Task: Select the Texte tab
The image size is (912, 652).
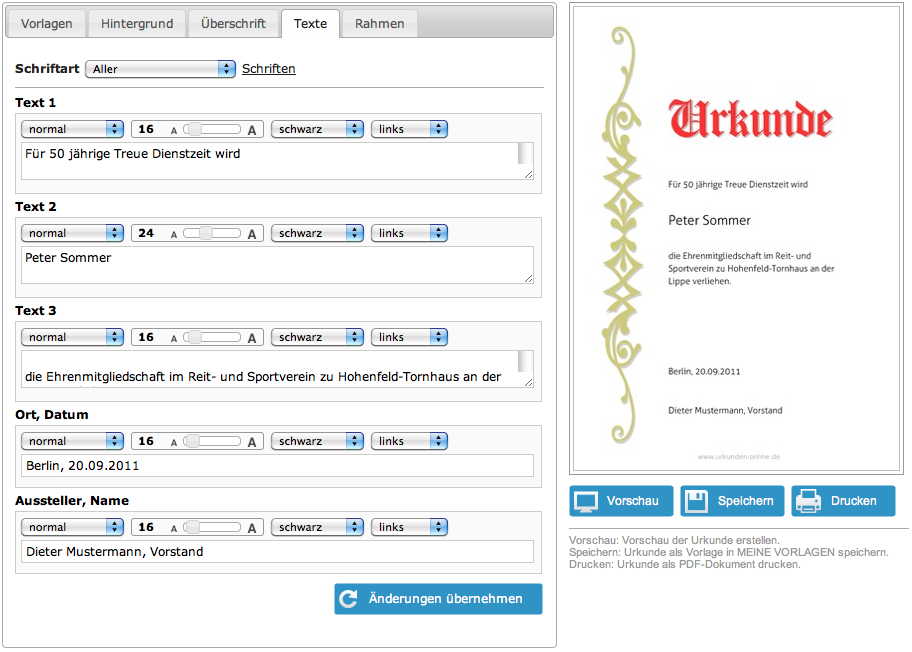Action: tap(310, 24)
